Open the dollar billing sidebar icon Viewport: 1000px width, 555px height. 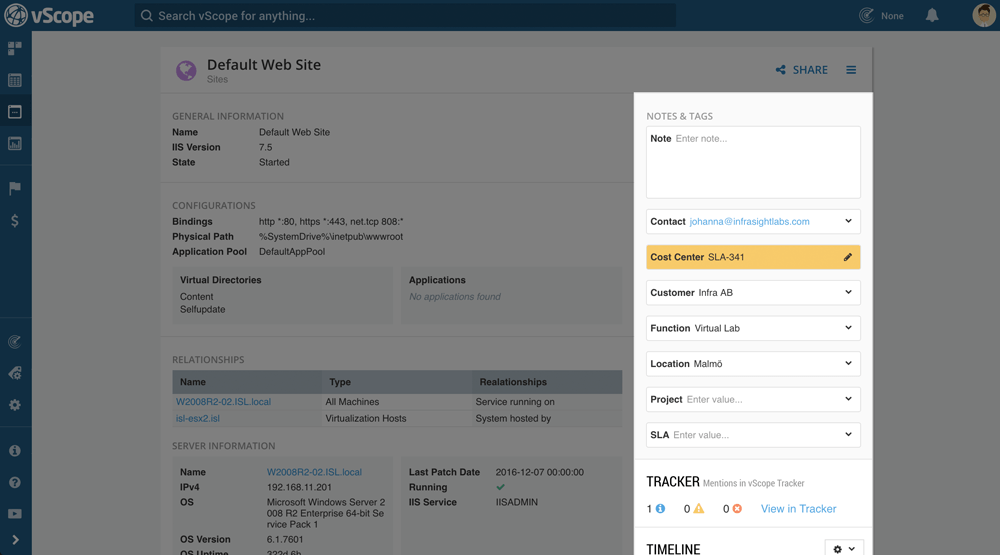(x=15, y=221)
